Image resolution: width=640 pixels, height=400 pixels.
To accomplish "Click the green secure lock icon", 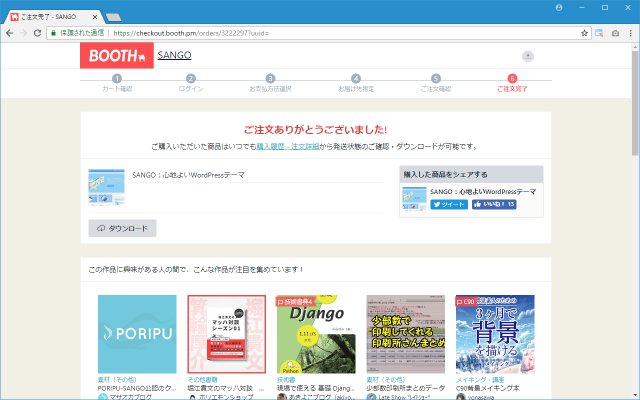I will click(x=53, y=33).
